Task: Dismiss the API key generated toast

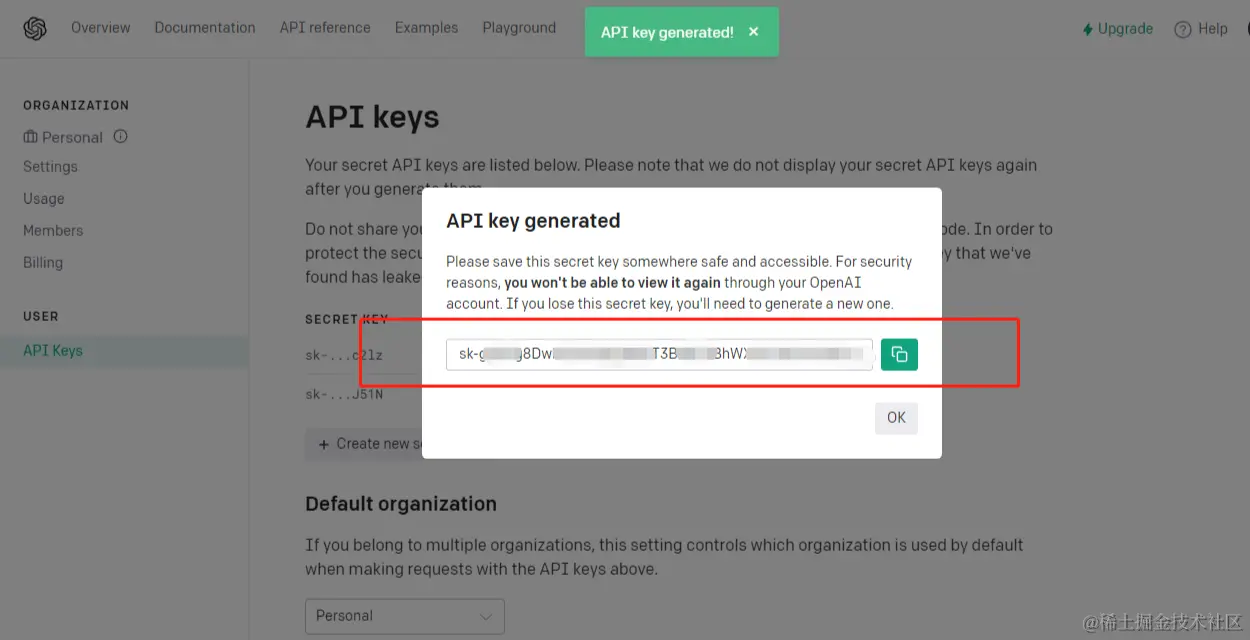Action: point(753,32)
